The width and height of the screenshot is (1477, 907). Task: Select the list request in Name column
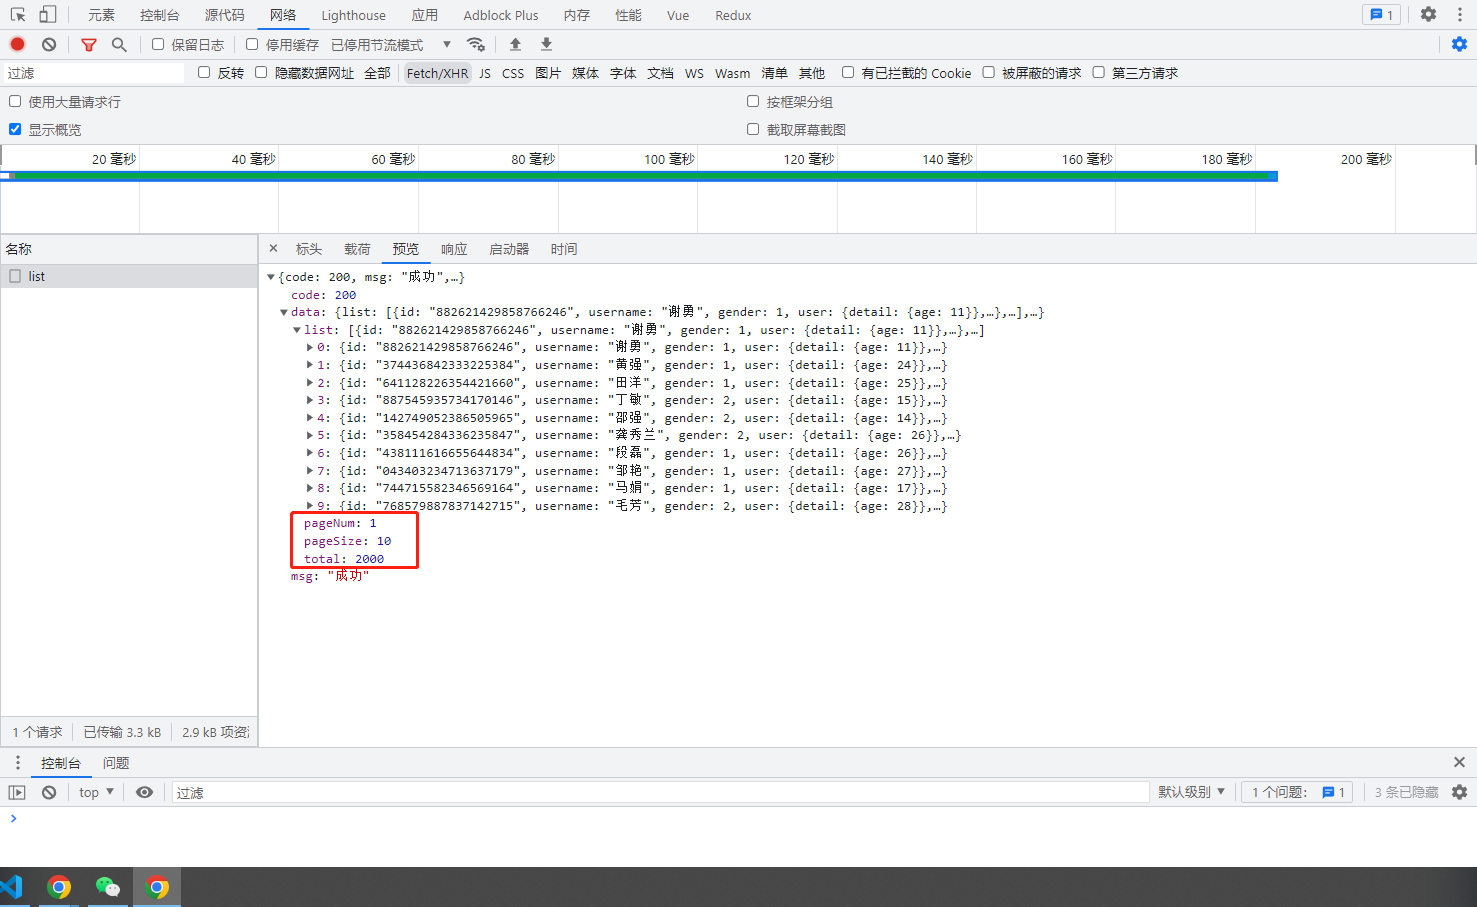pos(37,276)
